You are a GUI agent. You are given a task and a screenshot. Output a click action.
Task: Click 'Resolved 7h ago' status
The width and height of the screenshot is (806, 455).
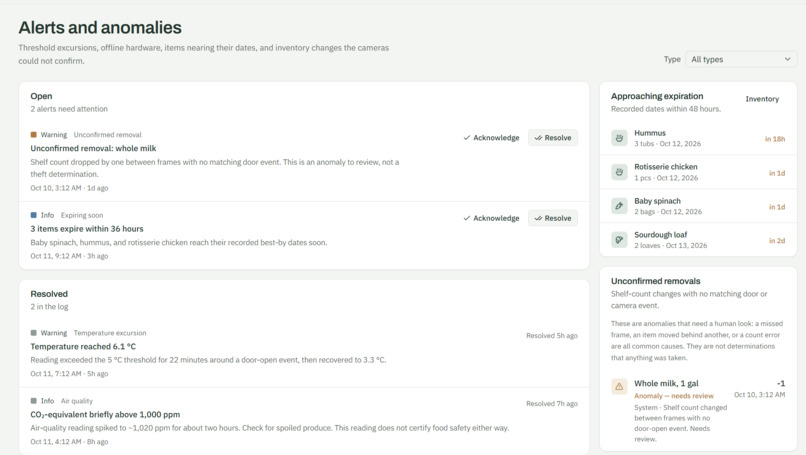tap(552, 404)
